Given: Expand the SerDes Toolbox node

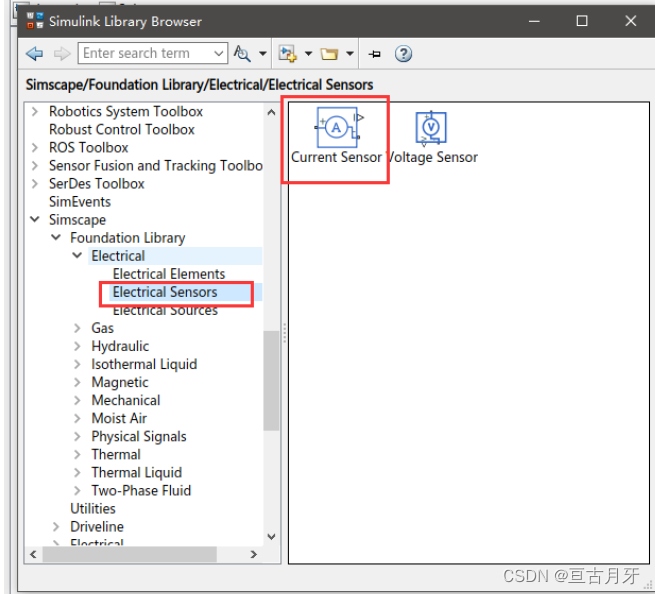Looking at the screenshot, I should tap(35, 183).
